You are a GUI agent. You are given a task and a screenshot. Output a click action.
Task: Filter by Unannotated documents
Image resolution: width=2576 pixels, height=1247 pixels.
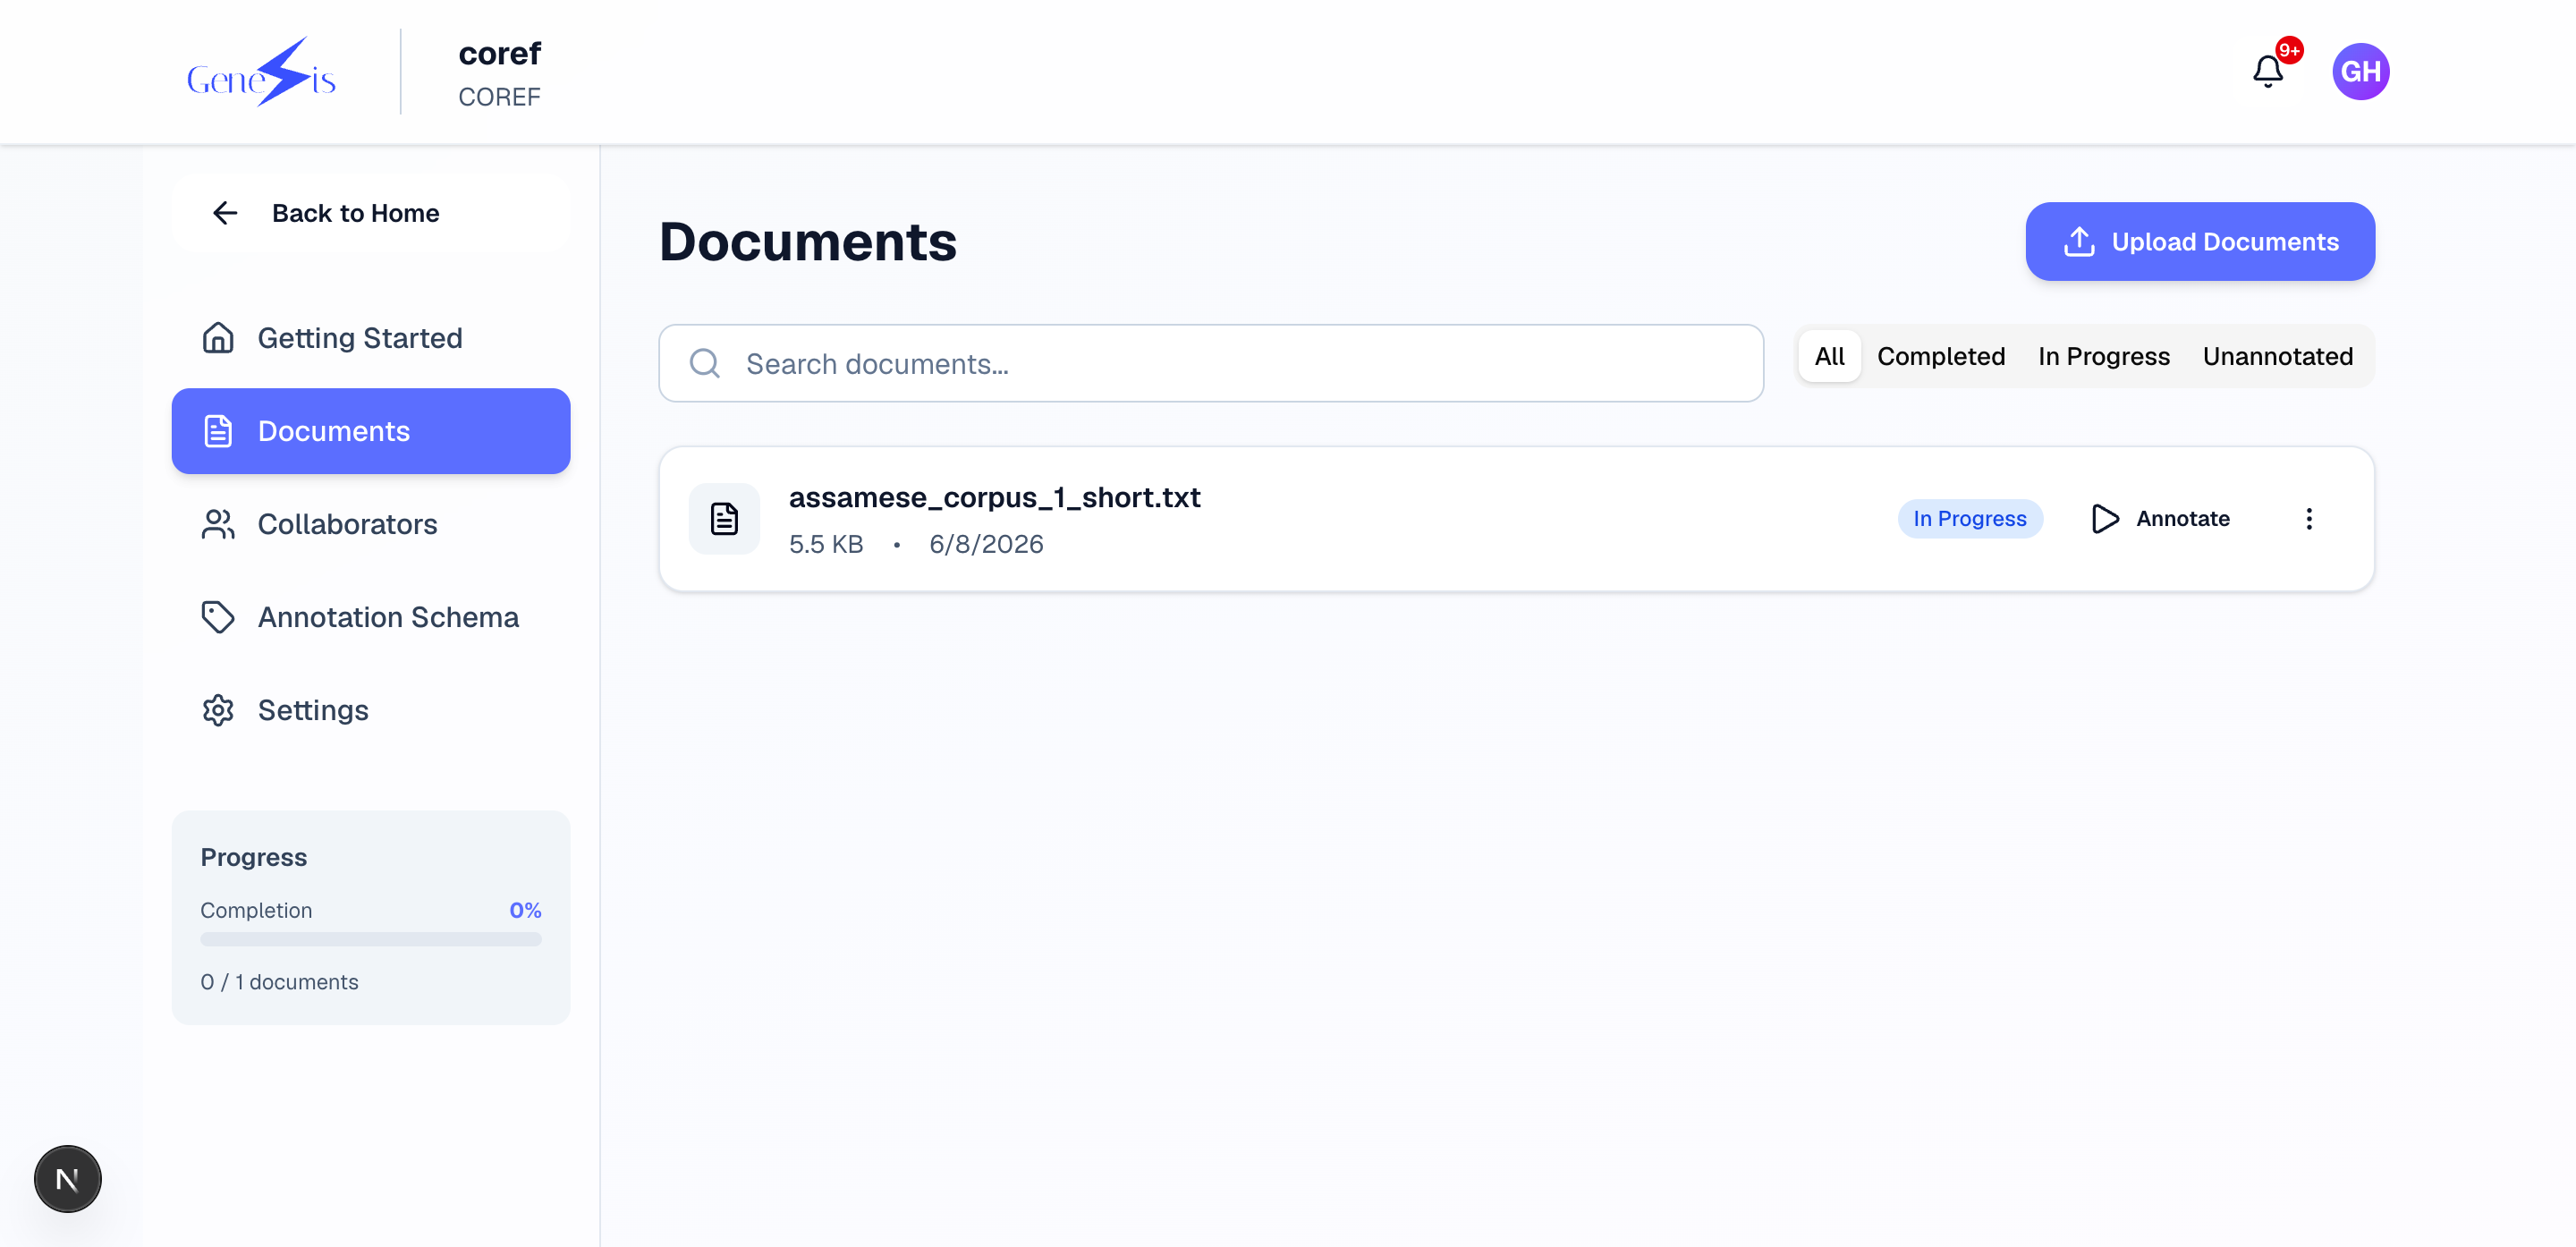(x=2278, y=356)
